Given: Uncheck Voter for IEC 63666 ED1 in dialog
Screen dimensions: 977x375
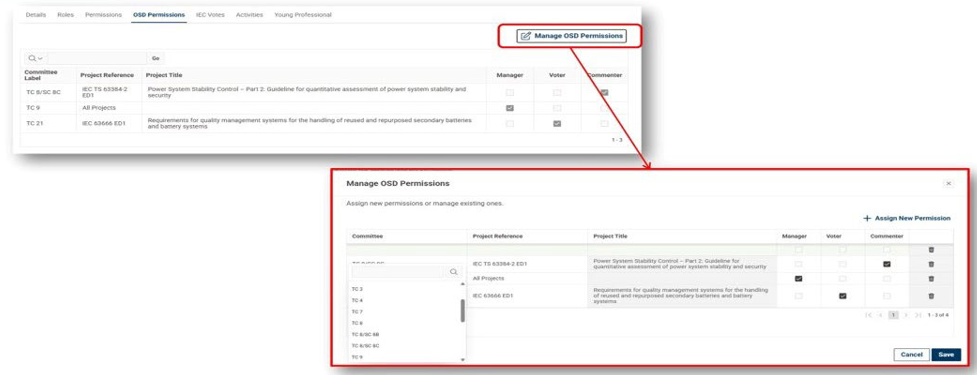Looking at the screenshot, I should click(x=842, y=296).
